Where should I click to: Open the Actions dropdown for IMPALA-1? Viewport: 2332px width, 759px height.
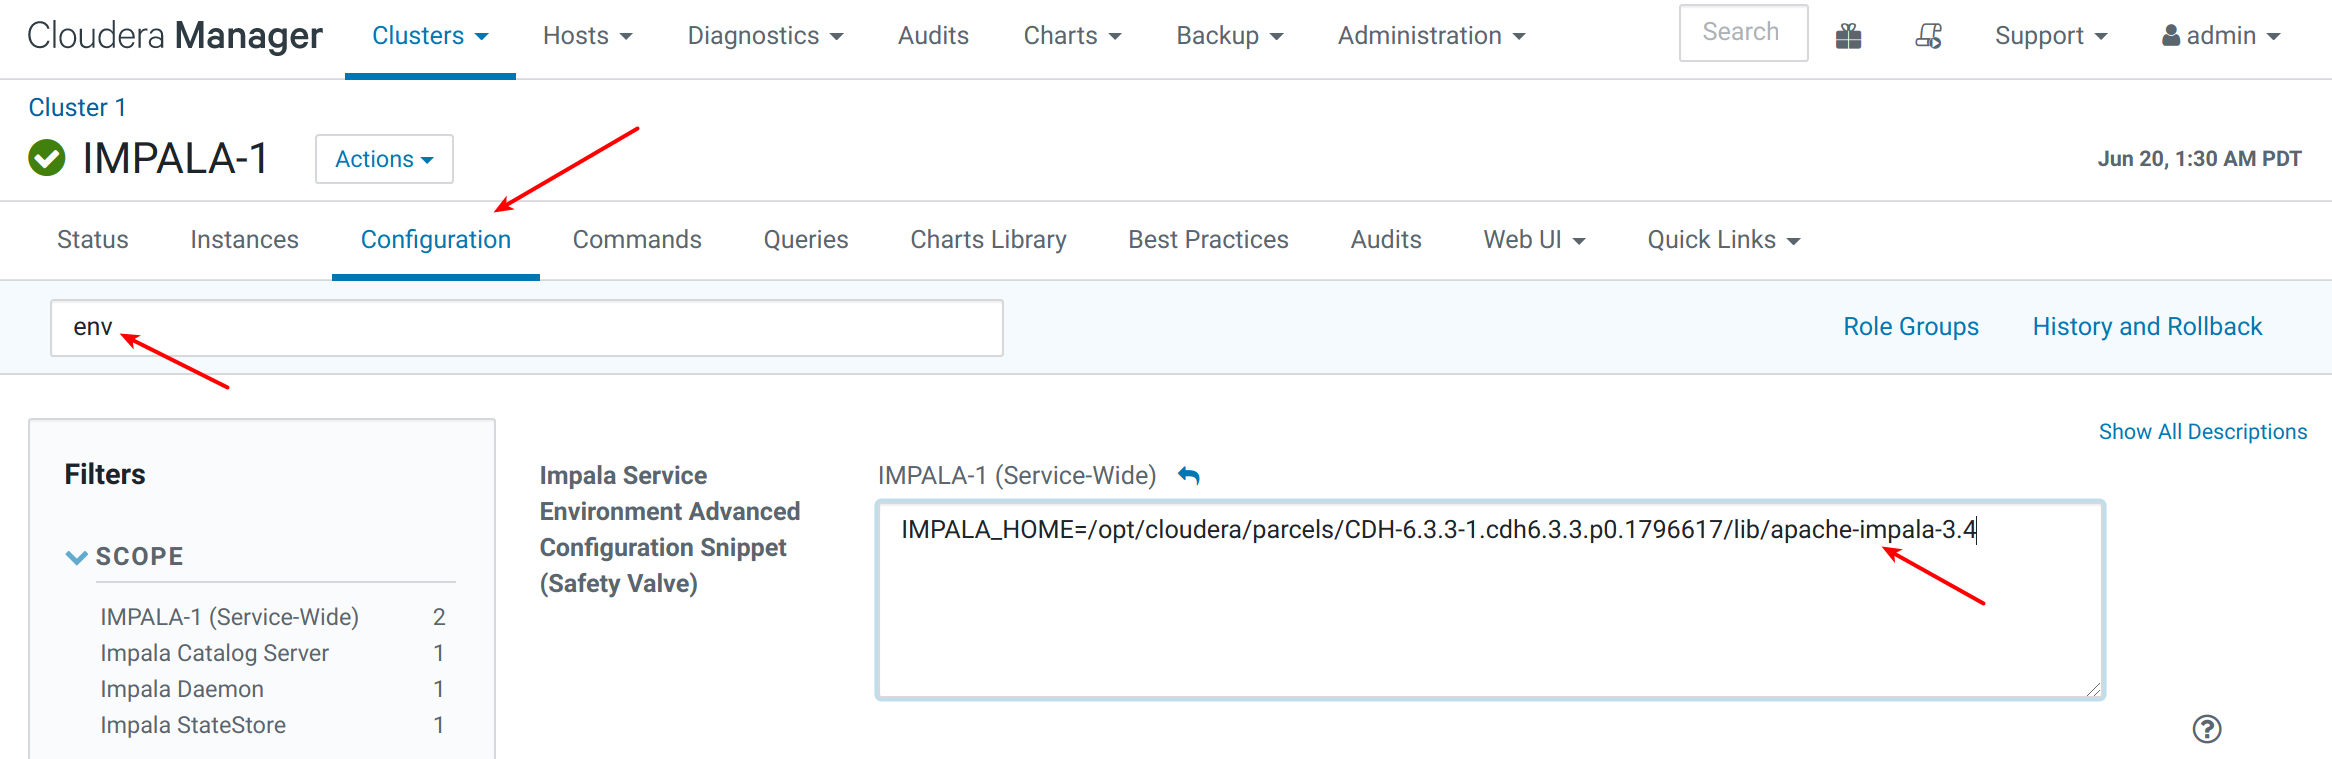tap(384, 159)
